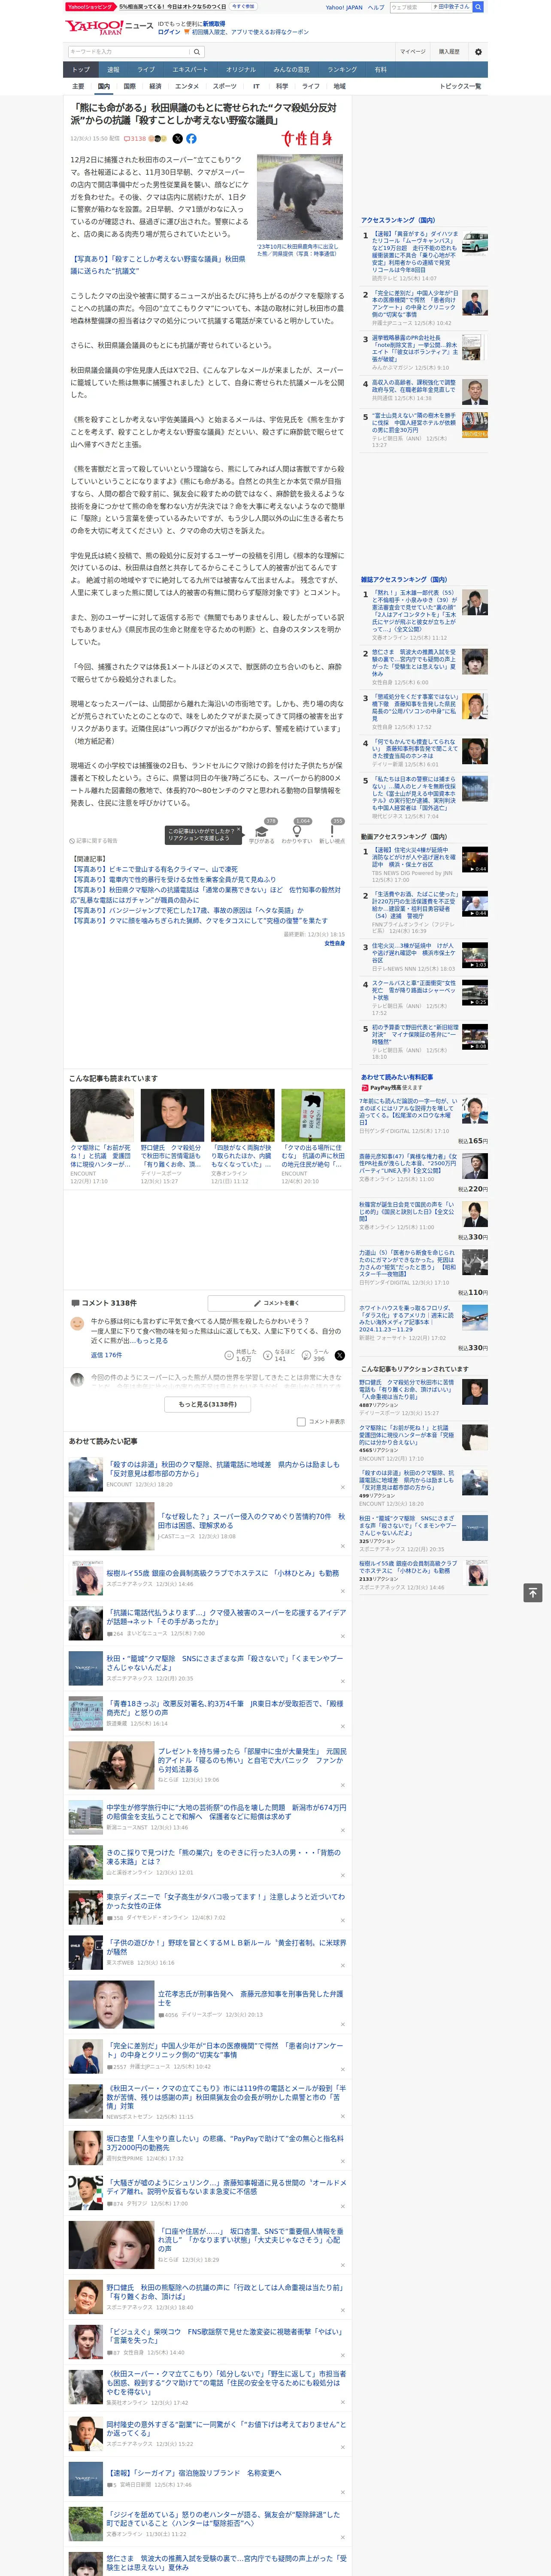551x2576 pixels.
Task: Select the 経済 category
Action: point(155,86)
